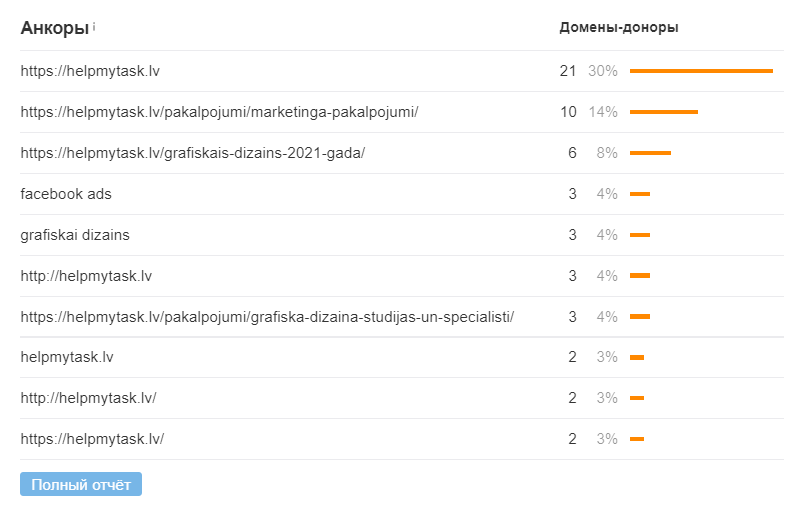Open the grafiskais-dizains-2021-gada anchor link

coord(193,153)
